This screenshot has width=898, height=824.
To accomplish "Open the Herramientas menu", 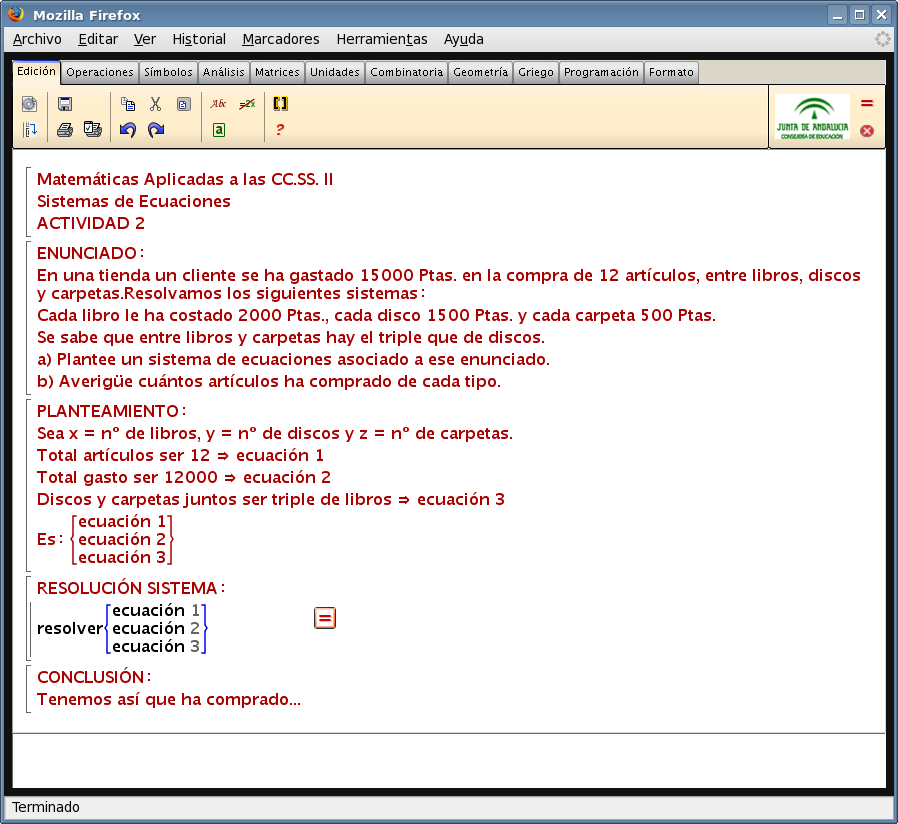I will tap(382, 39).
